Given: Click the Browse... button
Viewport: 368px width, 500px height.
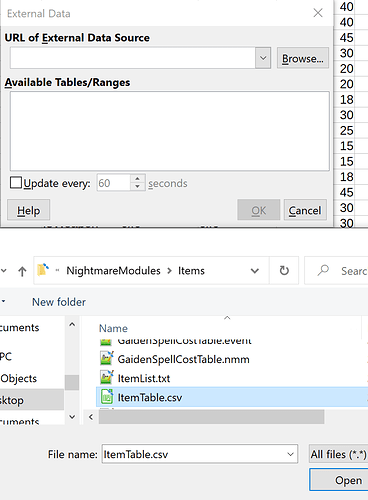Looking at the screenshot, I should (303, 58).
